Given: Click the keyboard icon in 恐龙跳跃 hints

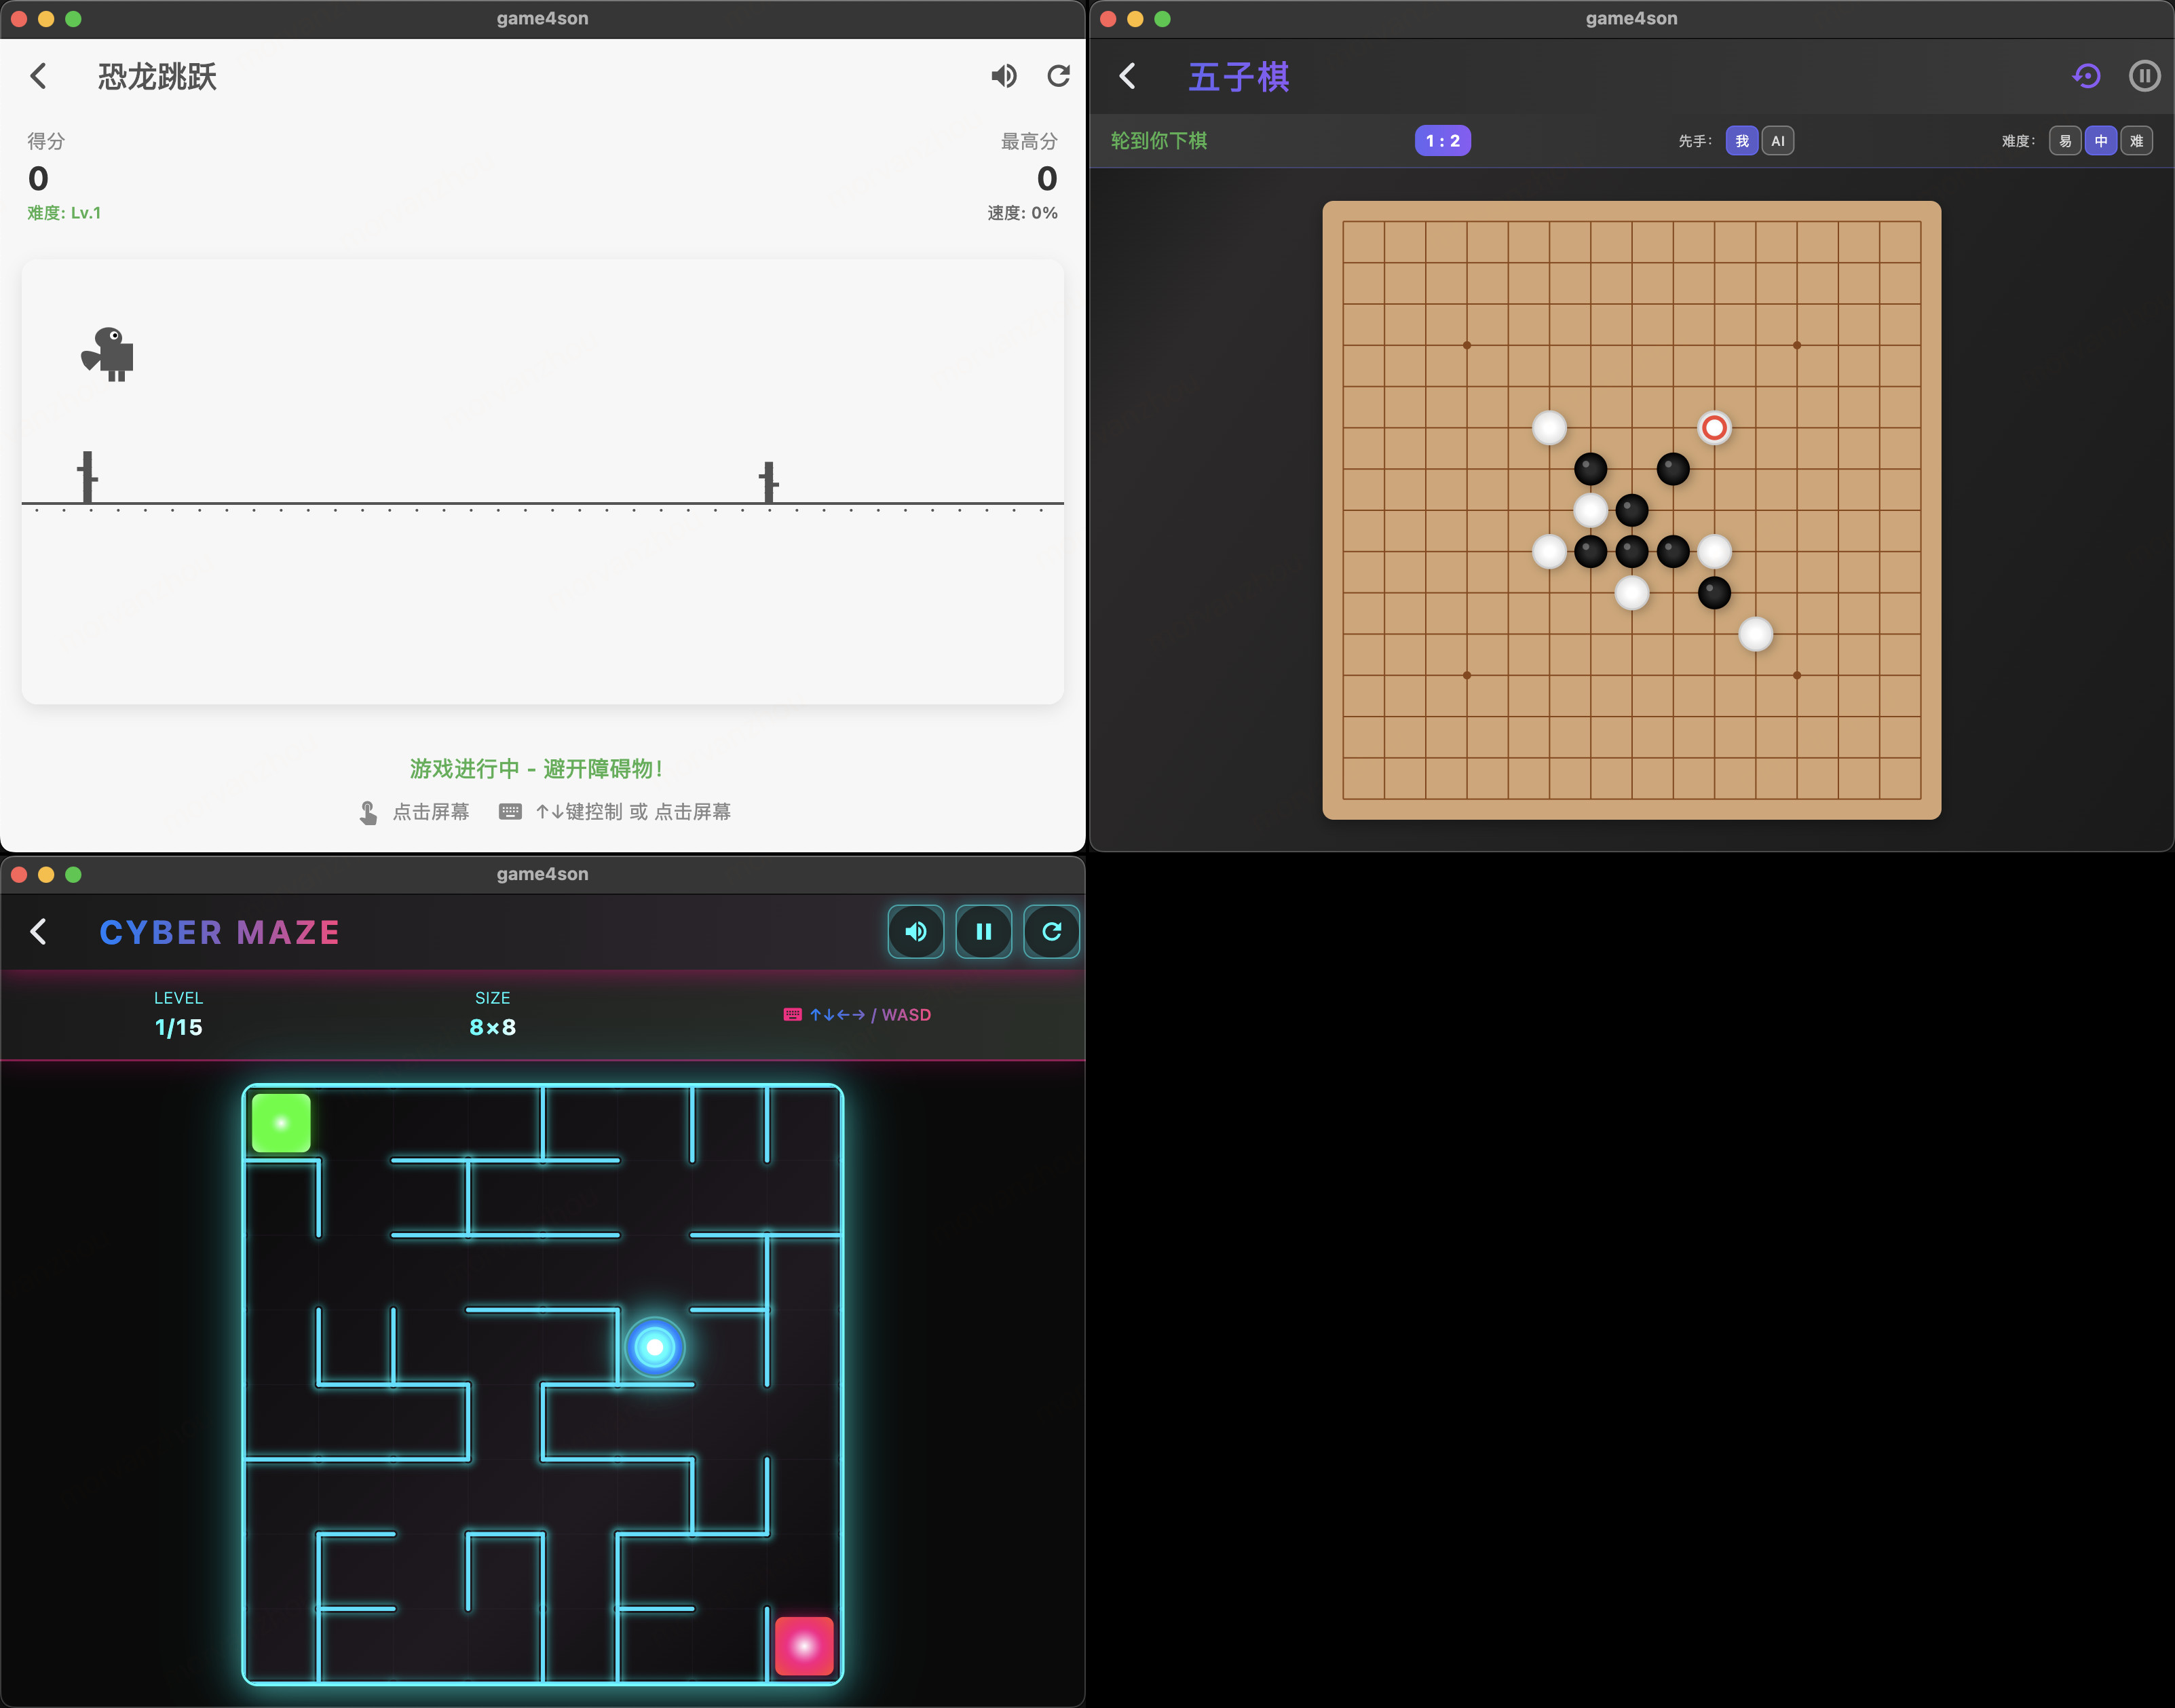Looking at the screenshot, I should [x=510, y=812].
